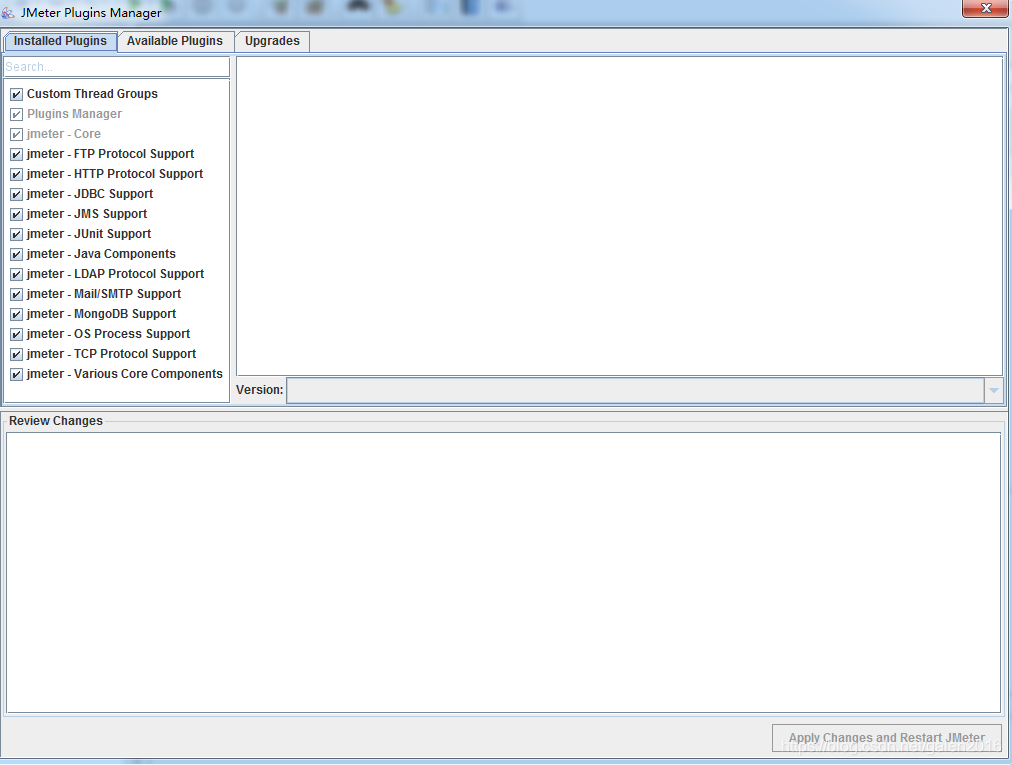This screenshot has height=765, width=1012.
Task: Uncheck jmeter - Java Components checkbox
Action: [17, 254]
